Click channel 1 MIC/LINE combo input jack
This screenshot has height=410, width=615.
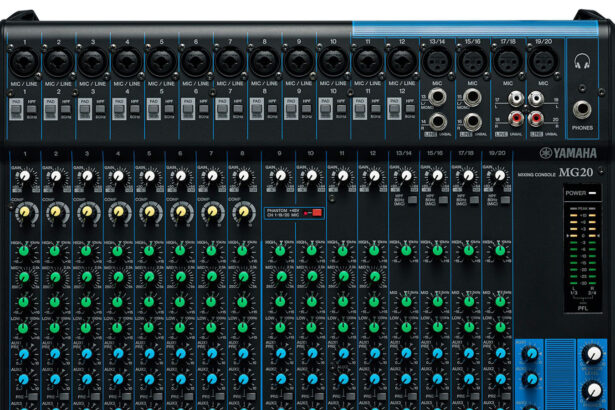(x=24, y=63)
